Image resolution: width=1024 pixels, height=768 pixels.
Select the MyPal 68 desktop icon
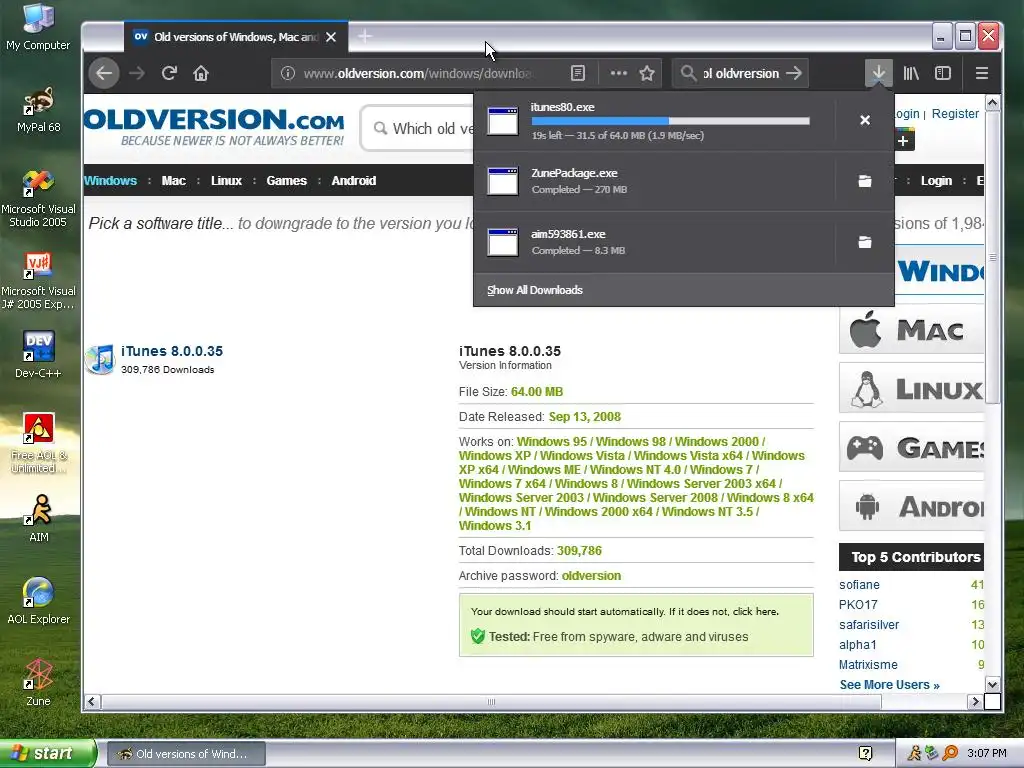pyautogui.click(x=39, y=111)
